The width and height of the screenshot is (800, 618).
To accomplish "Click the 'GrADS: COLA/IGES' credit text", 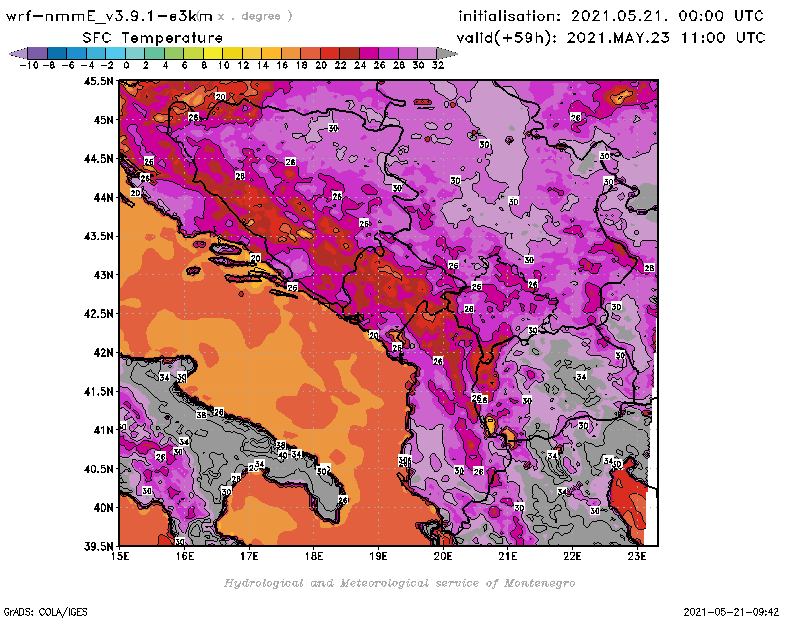I will (45, 612).
